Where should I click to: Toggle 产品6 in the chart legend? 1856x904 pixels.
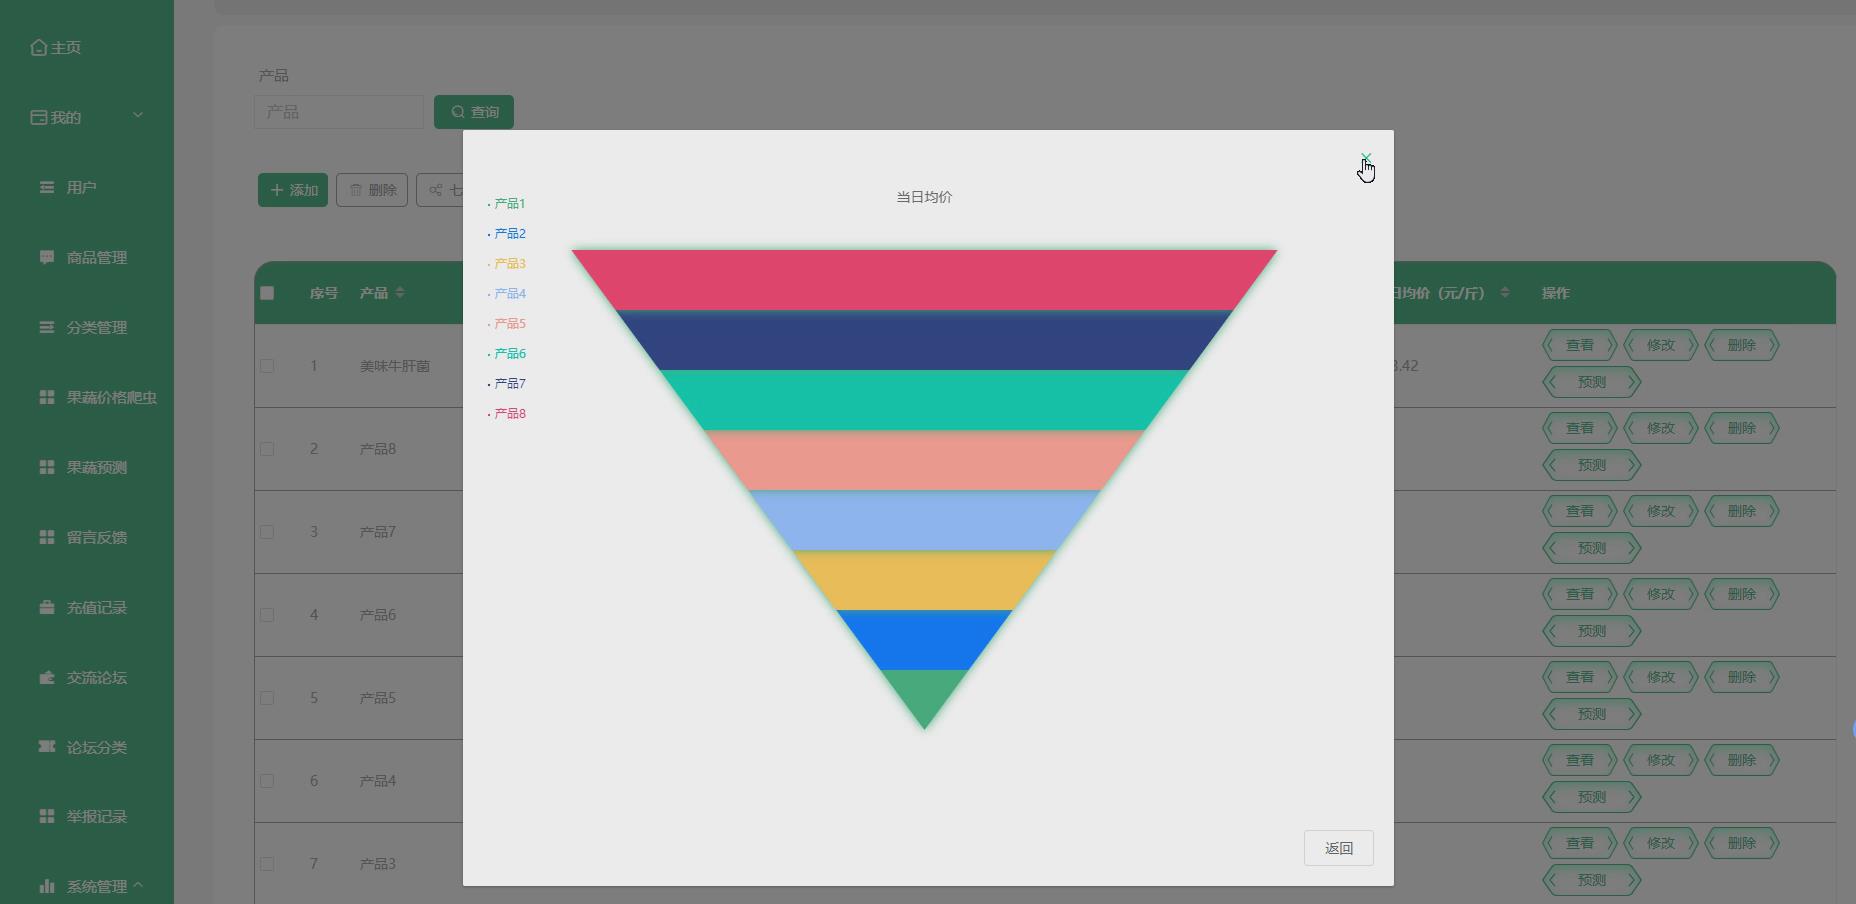click(506, 353)
